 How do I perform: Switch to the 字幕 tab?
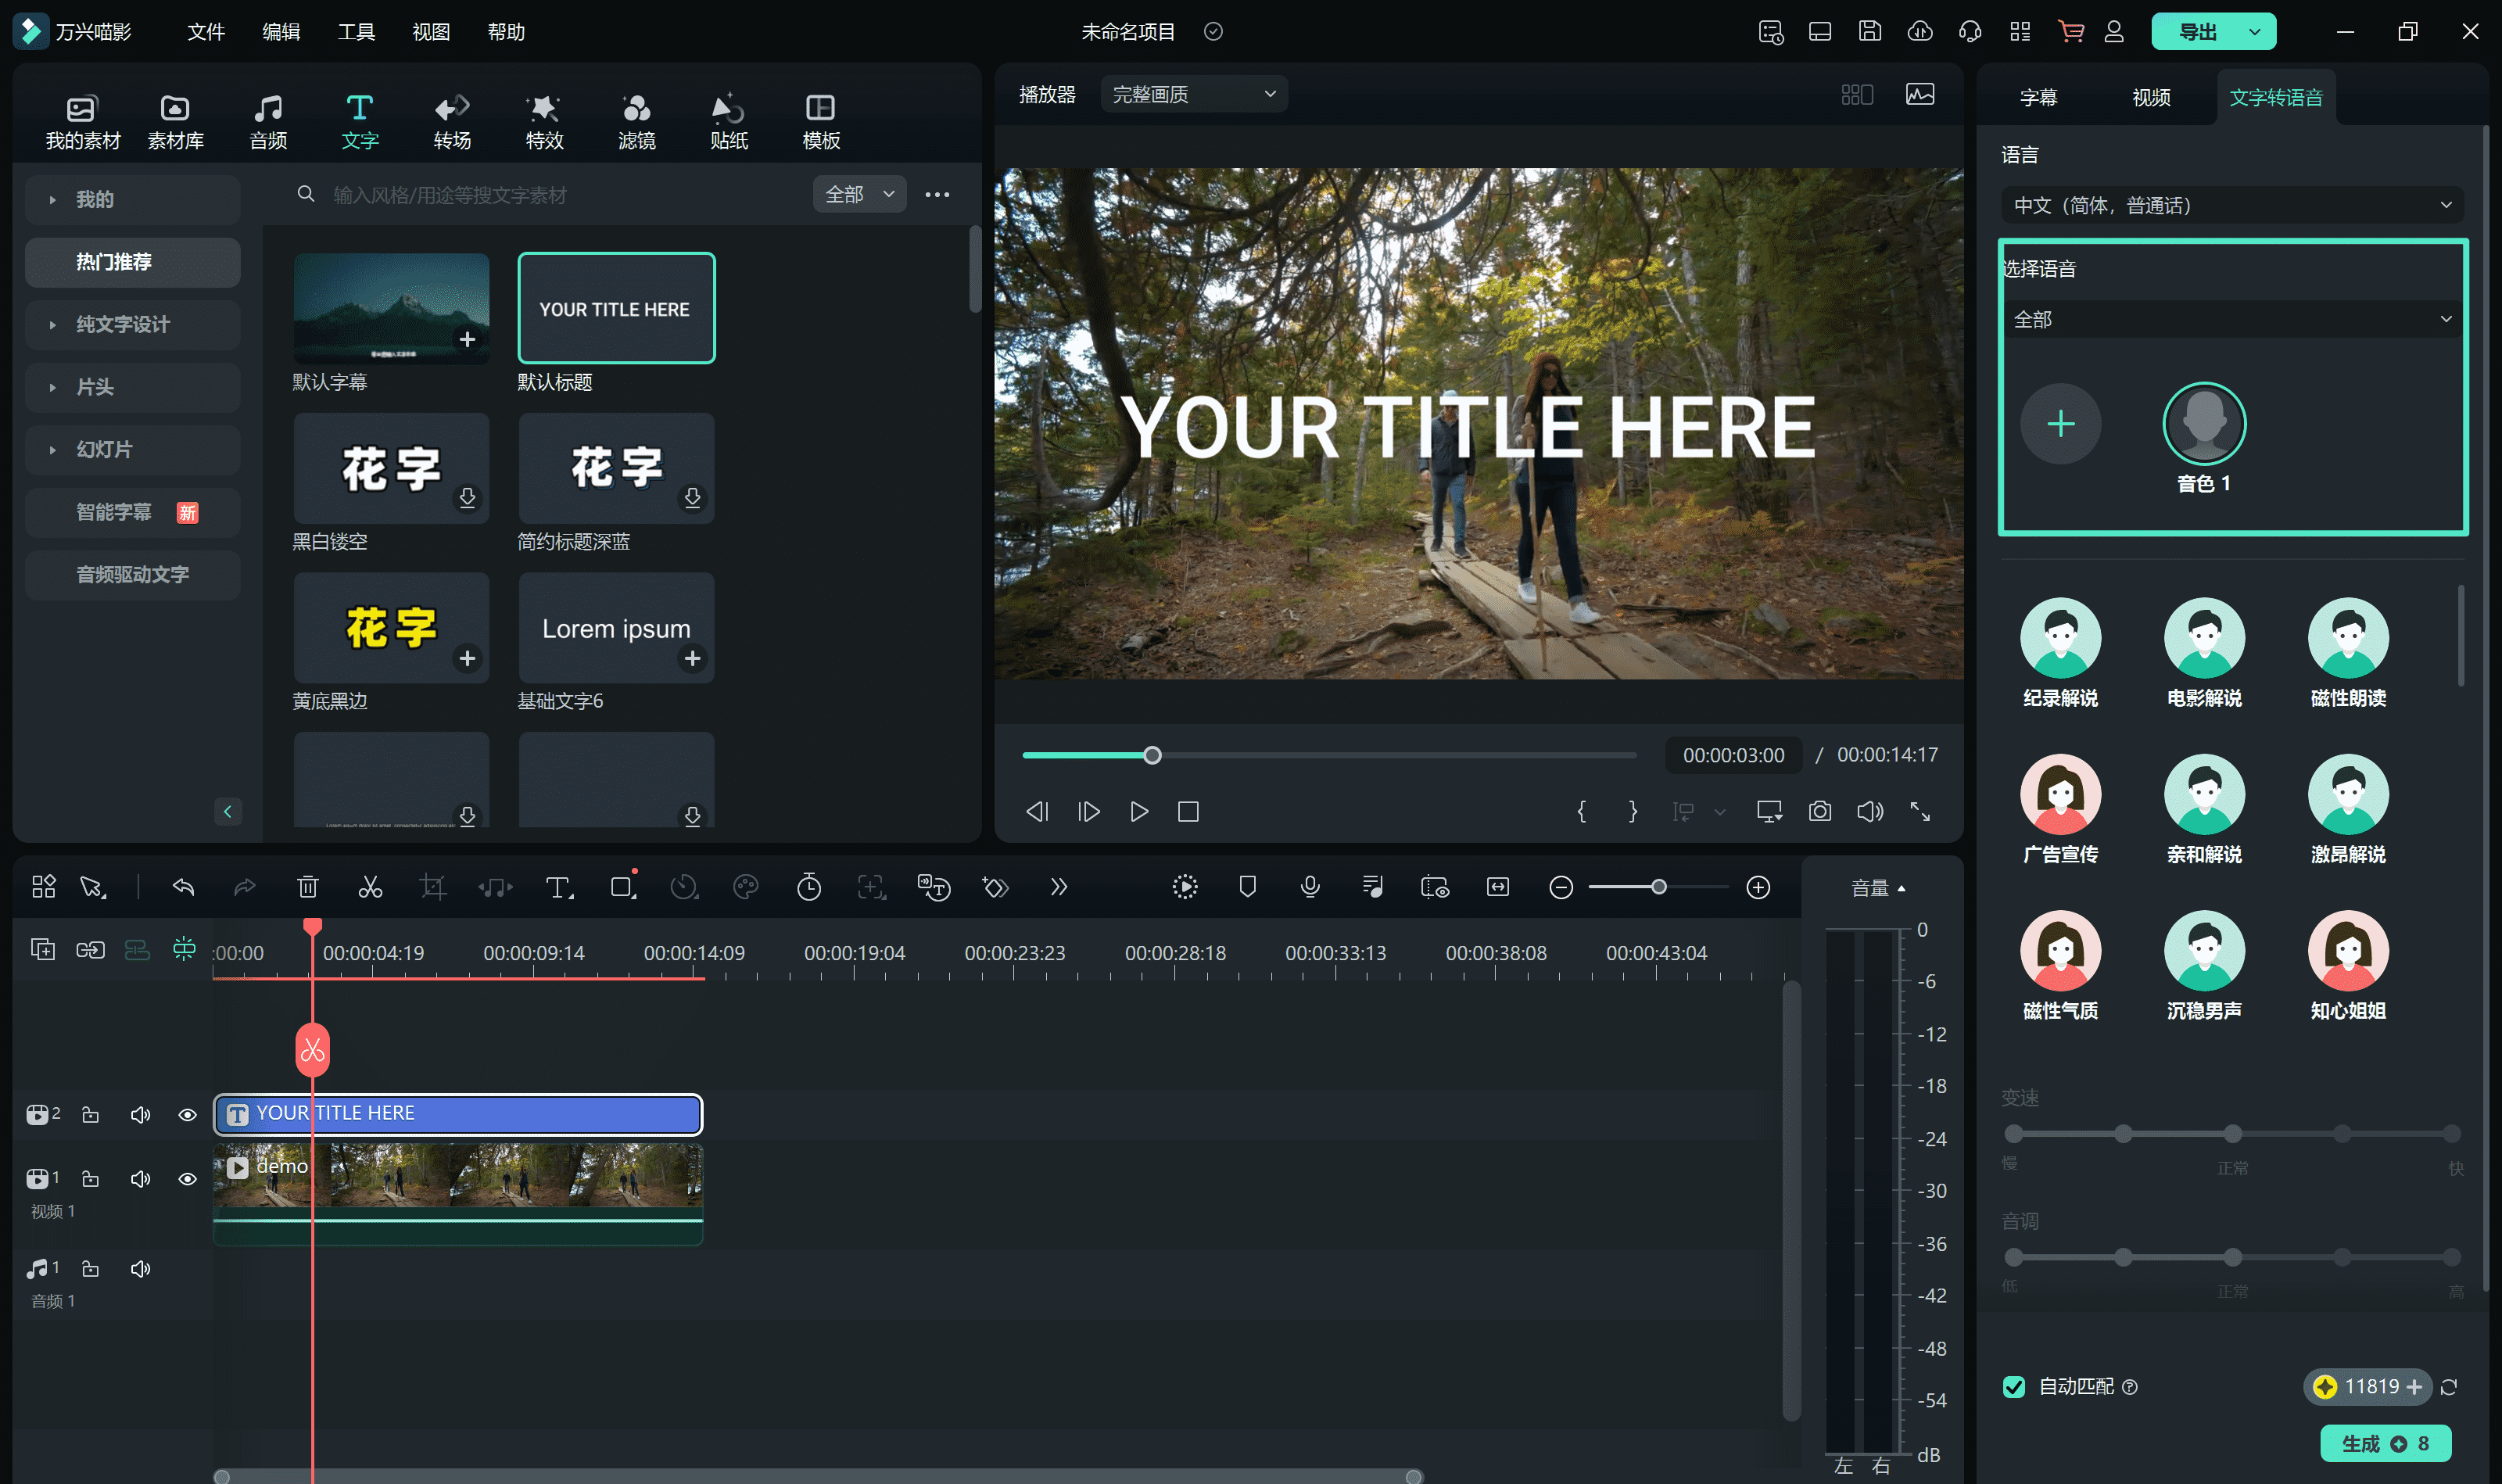pyautogui.click(x=2038, y=97)
